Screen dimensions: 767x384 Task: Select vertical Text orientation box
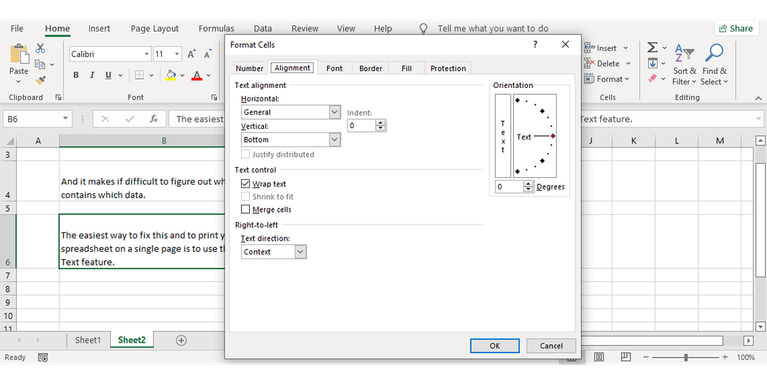[x=503, y=136]
